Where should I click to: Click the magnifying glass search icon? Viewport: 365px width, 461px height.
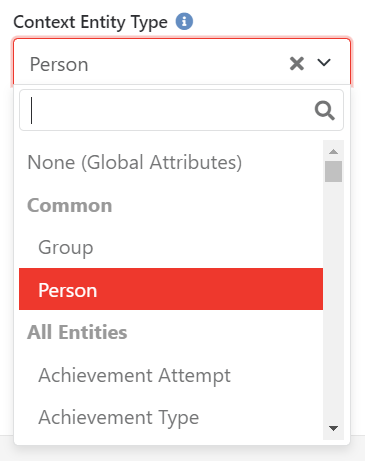pyautogui.click(x=325, y=110)
